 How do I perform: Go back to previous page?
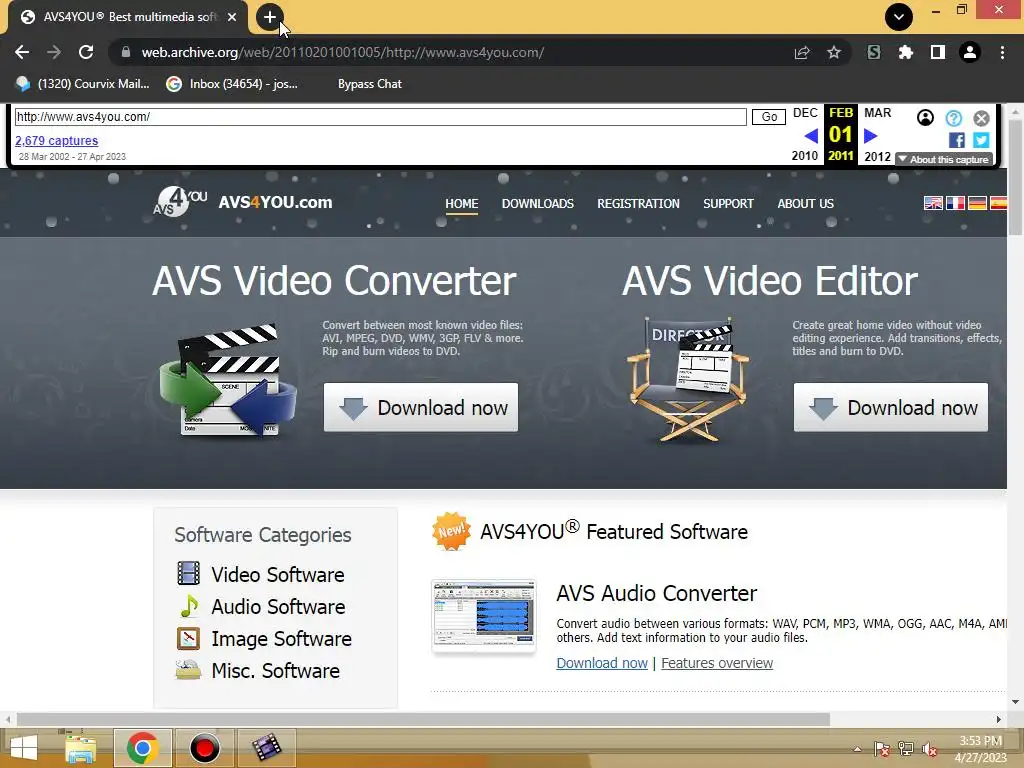pos(22,52)
